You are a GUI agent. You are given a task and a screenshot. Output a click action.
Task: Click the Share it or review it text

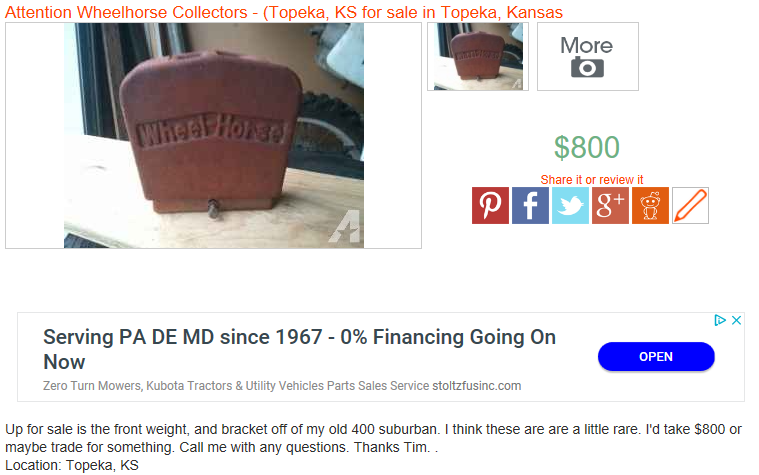pyautogui.click(x=592, y=180)
